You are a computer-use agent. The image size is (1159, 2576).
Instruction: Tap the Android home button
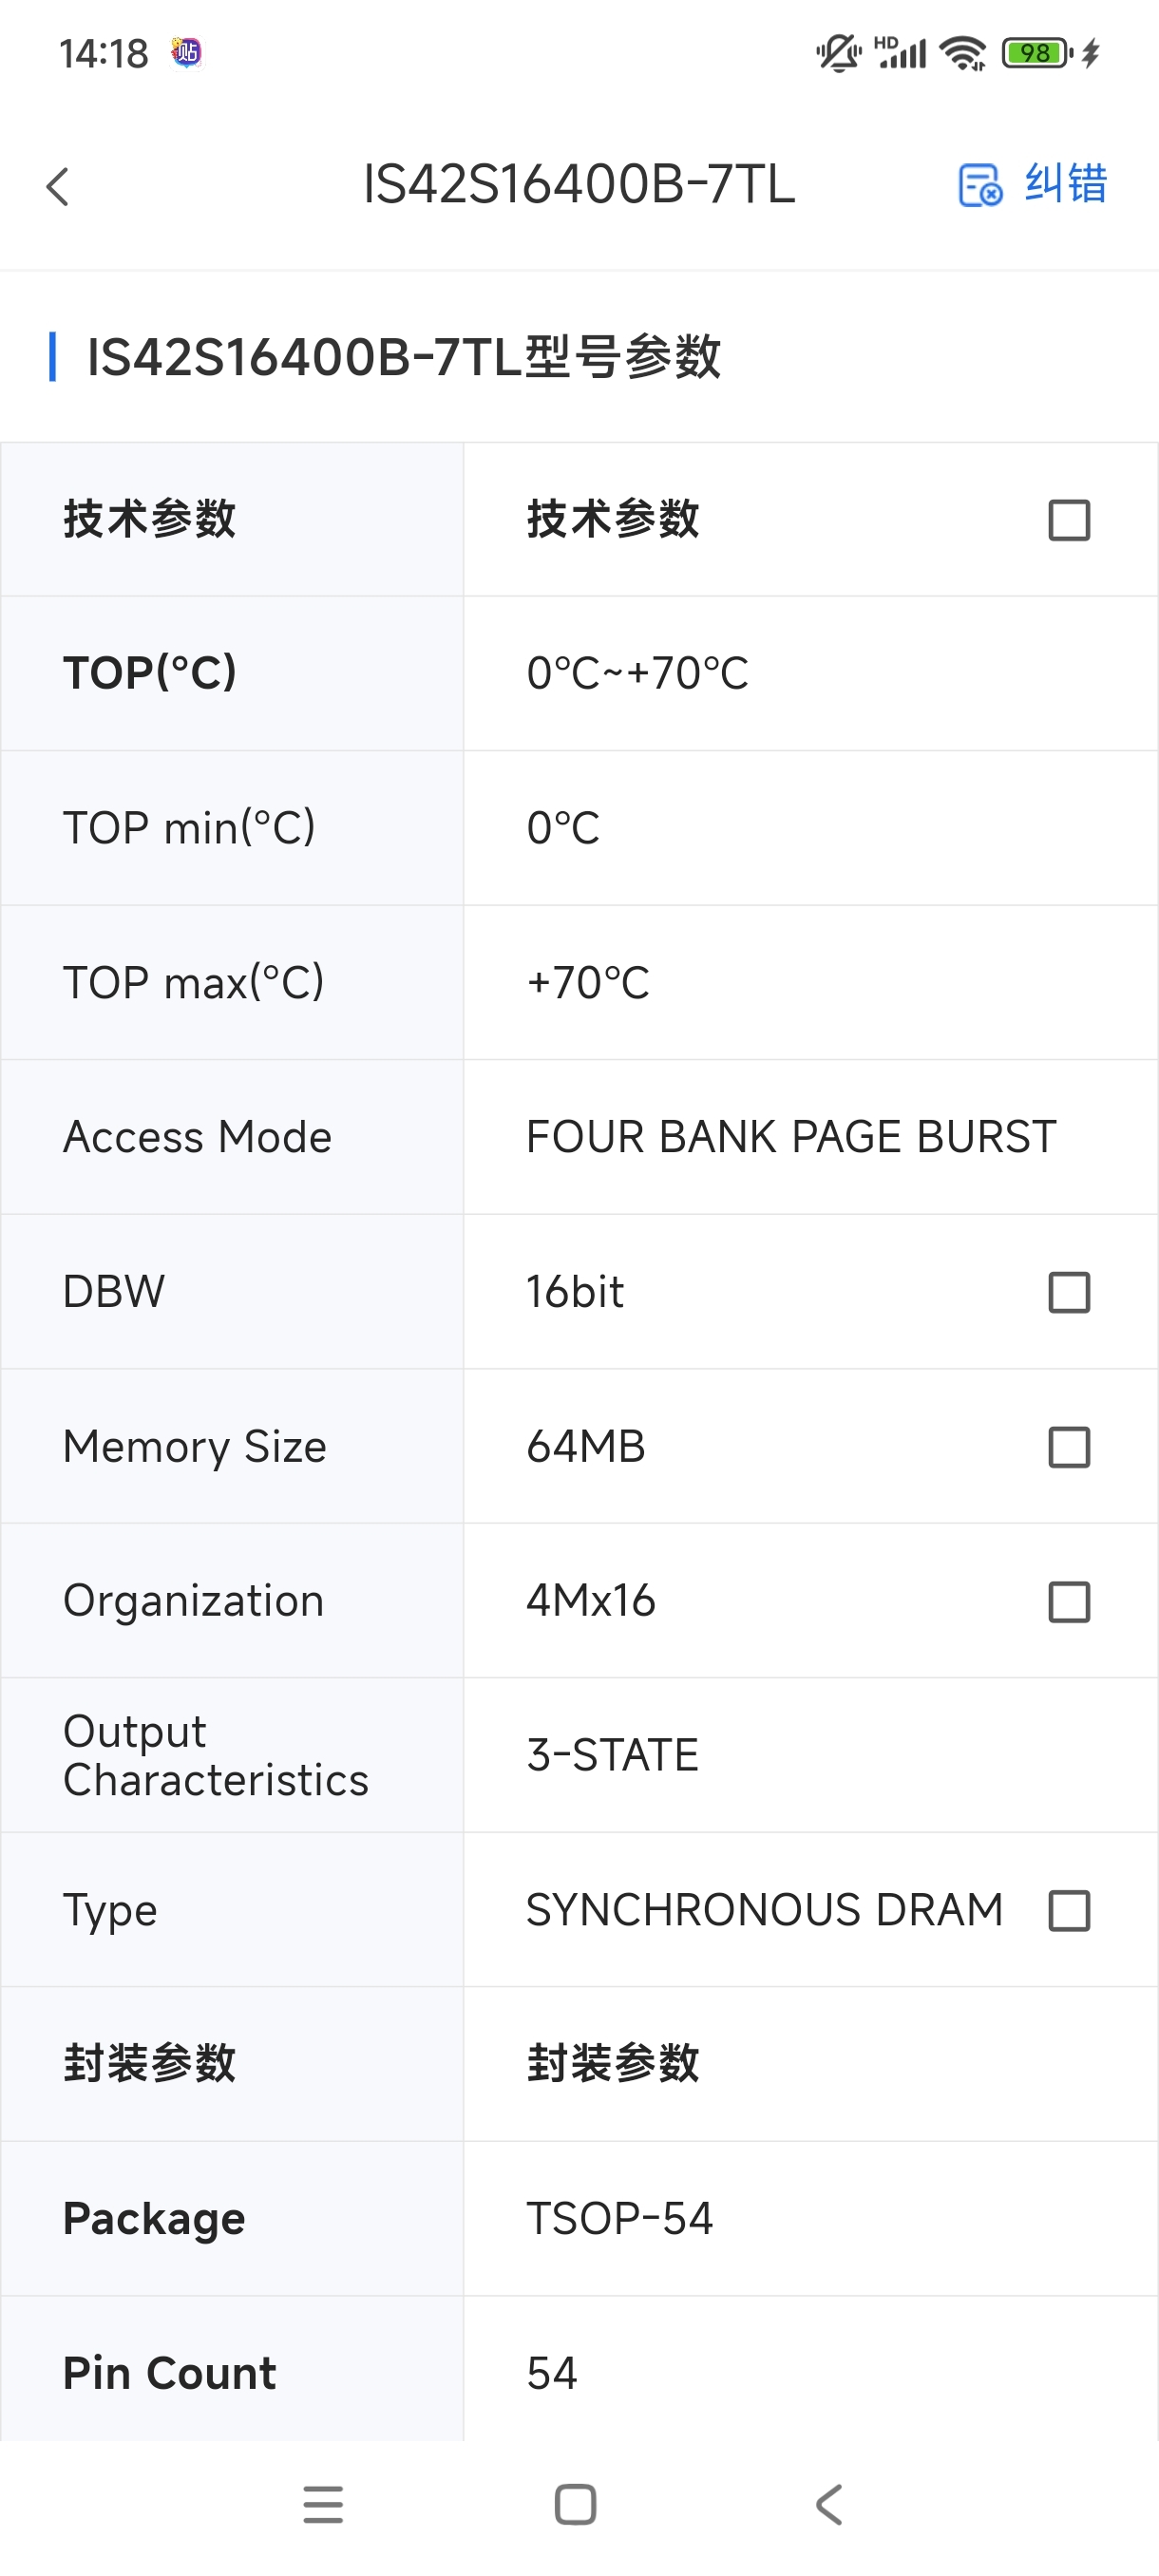coord(575,2505)
